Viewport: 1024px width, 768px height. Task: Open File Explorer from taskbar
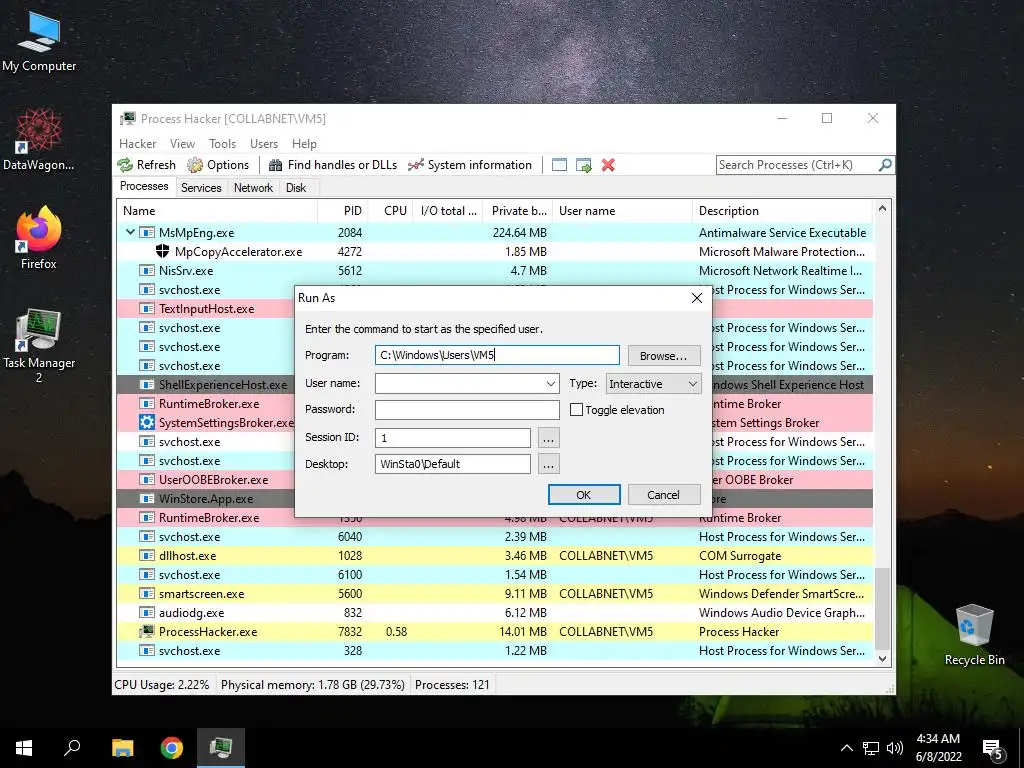pos(122,748)
